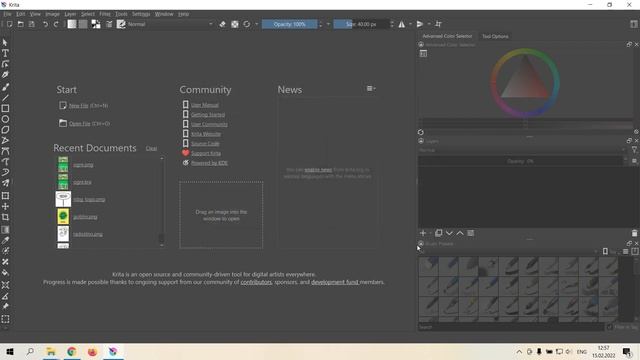This screenshot has height=360, width=640.
Task: Click the delete layer trash icon
Action: click(634, 233)
